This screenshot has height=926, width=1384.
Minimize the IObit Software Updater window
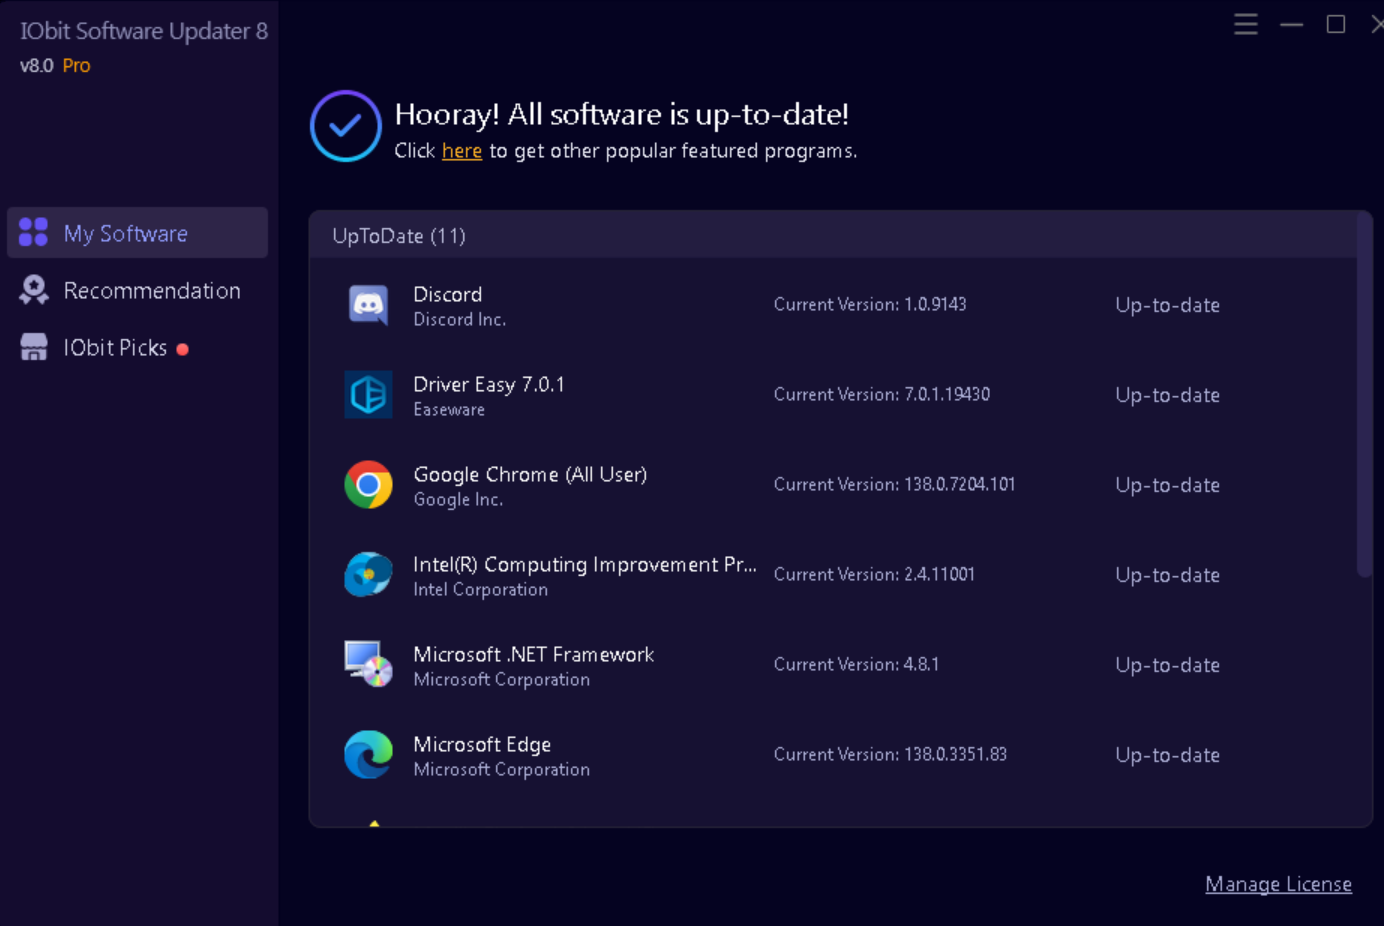(x=1291, y=24)
